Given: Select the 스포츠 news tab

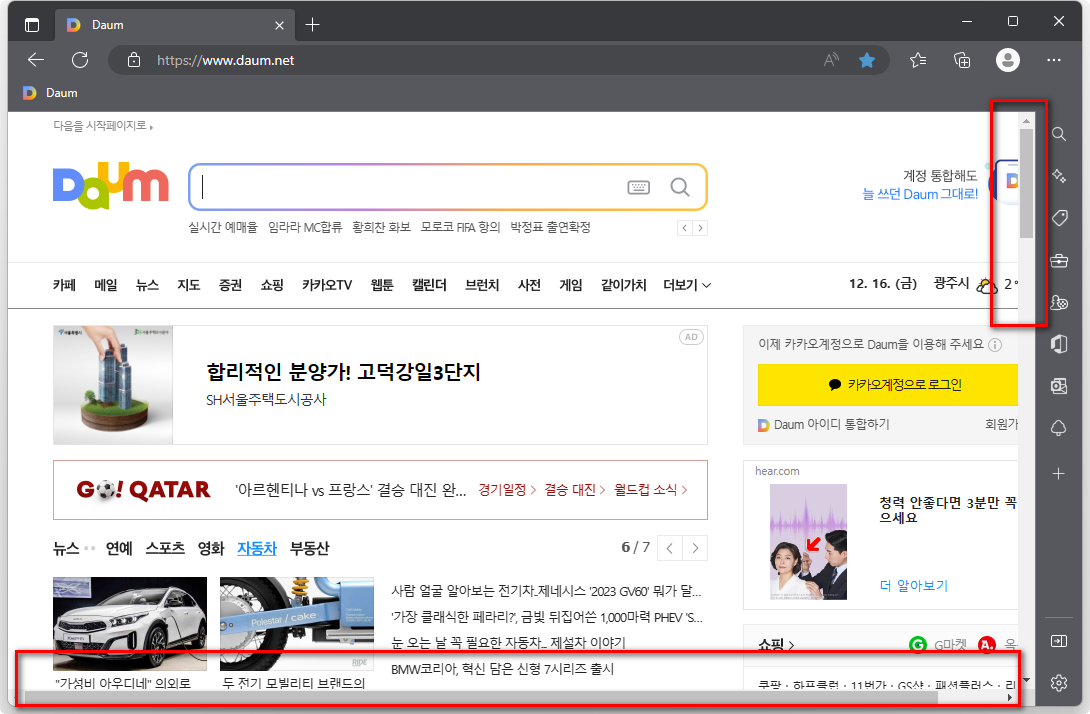Looking at the screenshot, I should click(165, 549).
